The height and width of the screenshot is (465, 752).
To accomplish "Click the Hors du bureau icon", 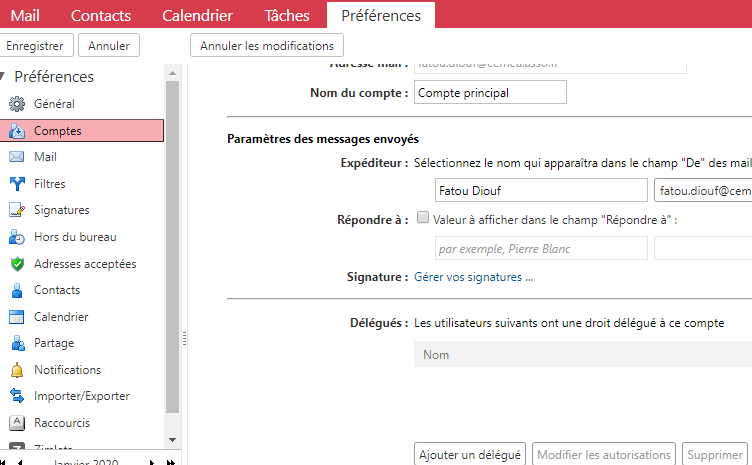I will 16,237.
